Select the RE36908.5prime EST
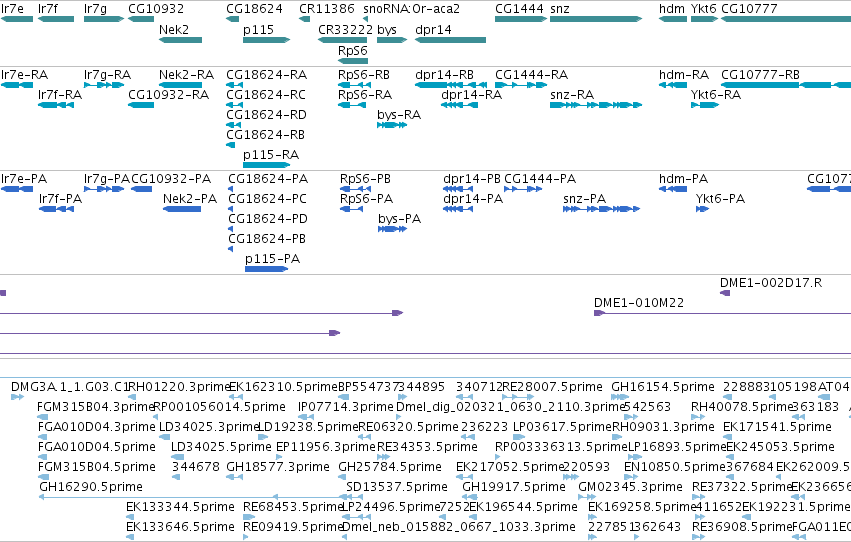The width and height of the screenshot is (851, 542). click(698, 537)
